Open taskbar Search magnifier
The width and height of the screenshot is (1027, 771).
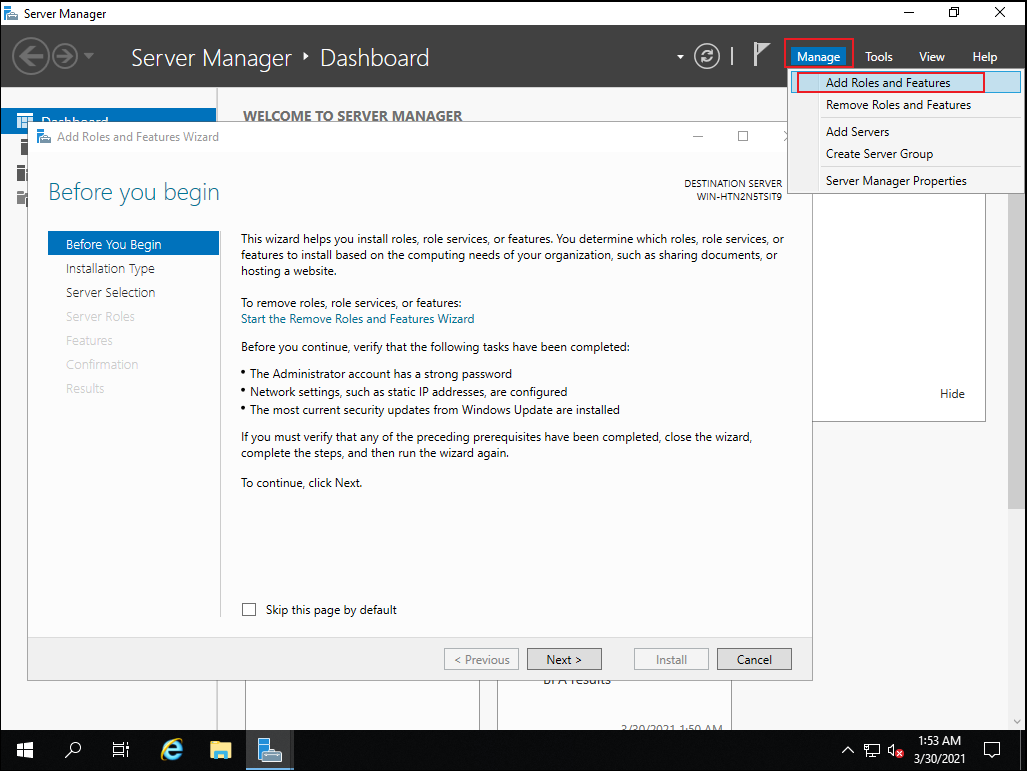pos(73,750)
